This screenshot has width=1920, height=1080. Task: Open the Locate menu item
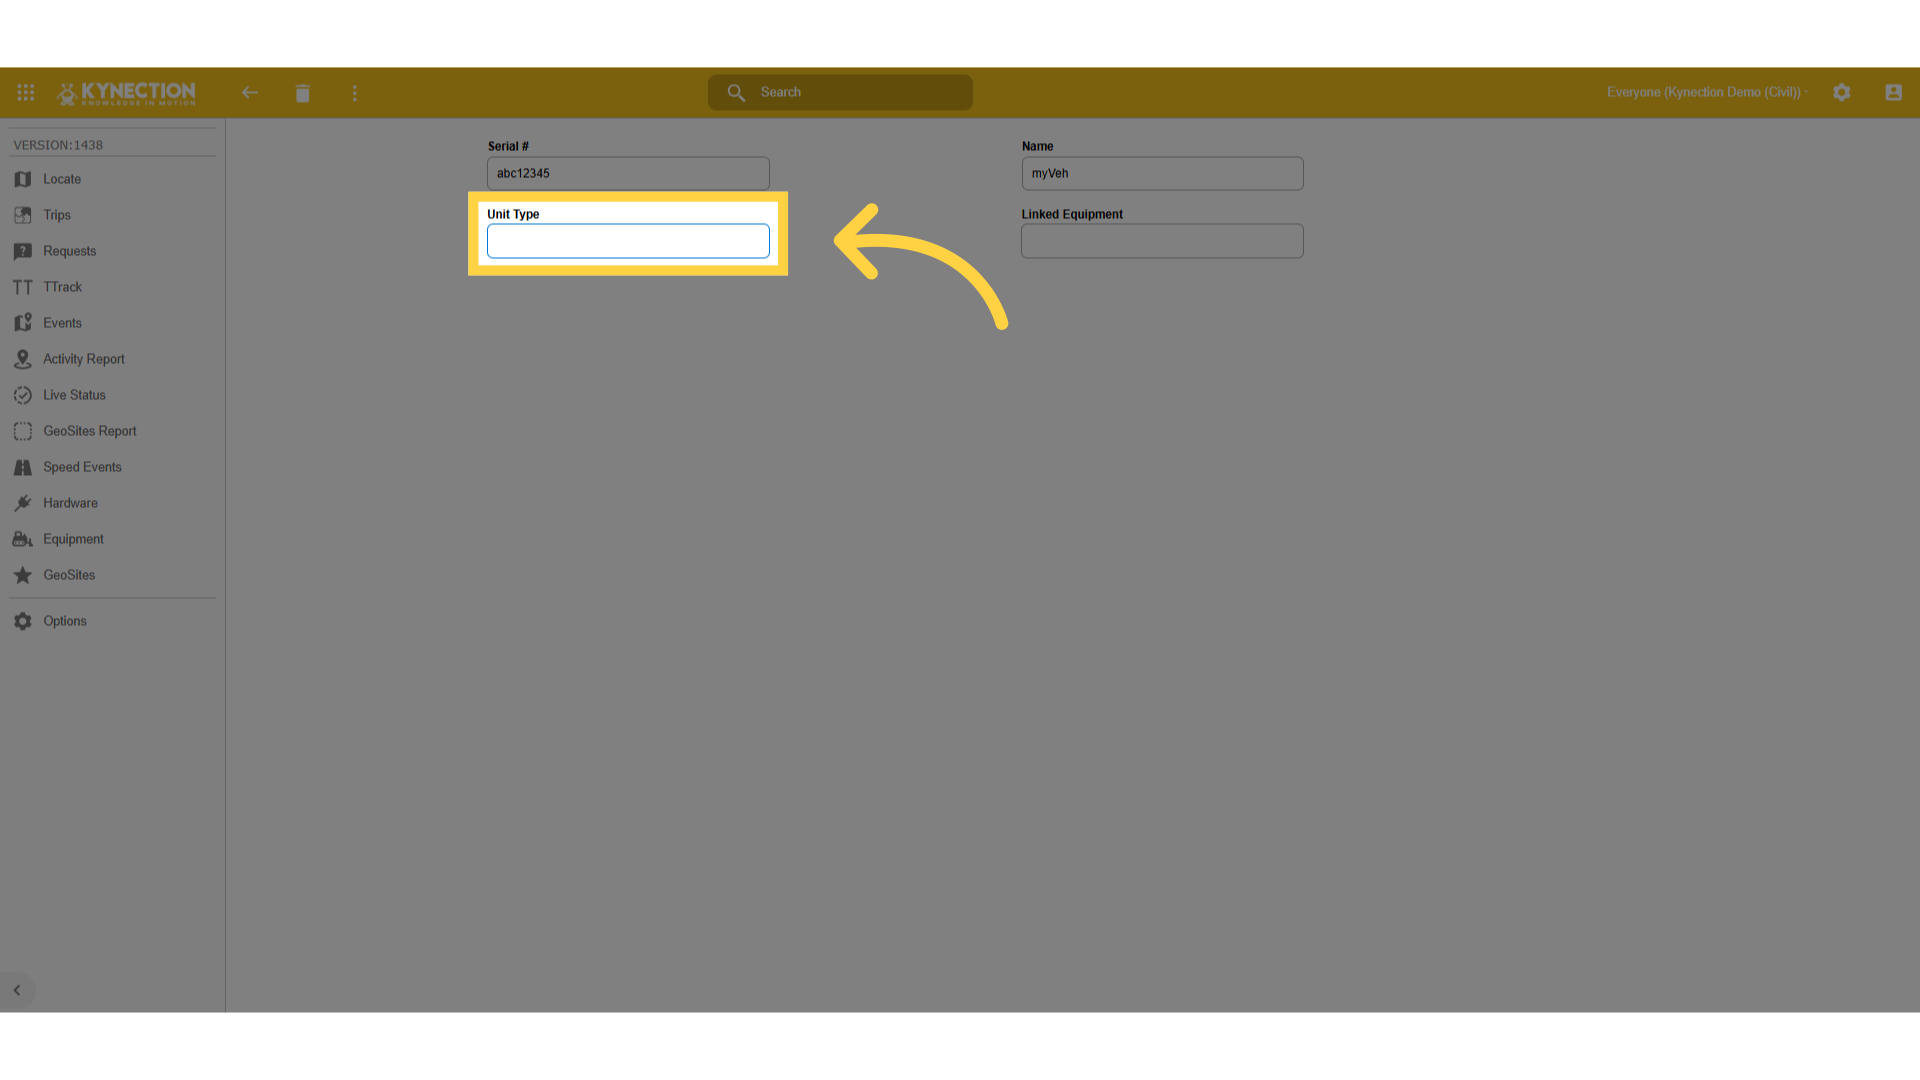click(62, 179)
